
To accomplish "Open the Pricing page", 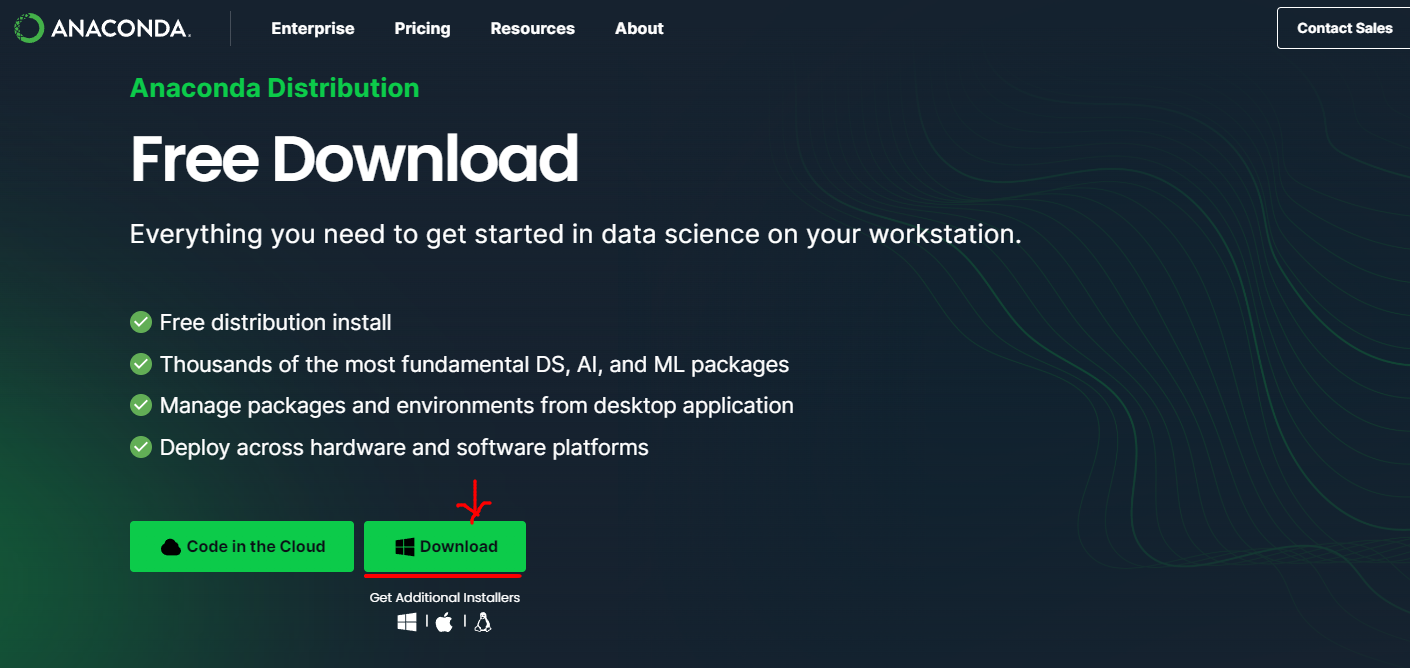I will (422, 28).
